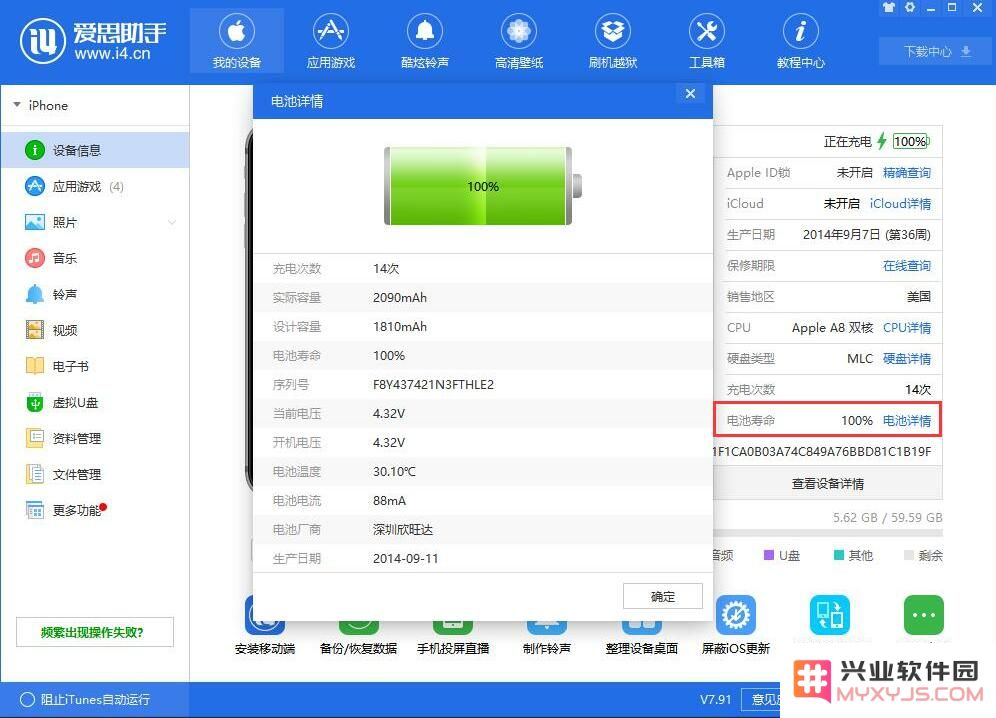Open 电池详情 link

pyautogui.click(x=906, y=421)
